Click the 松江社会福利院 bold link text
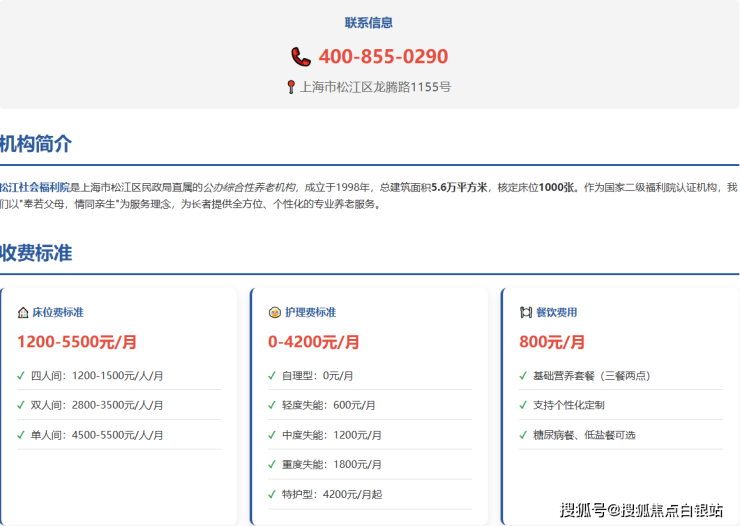The width and height of the screenshot is (740, 526). coord(34,187)
